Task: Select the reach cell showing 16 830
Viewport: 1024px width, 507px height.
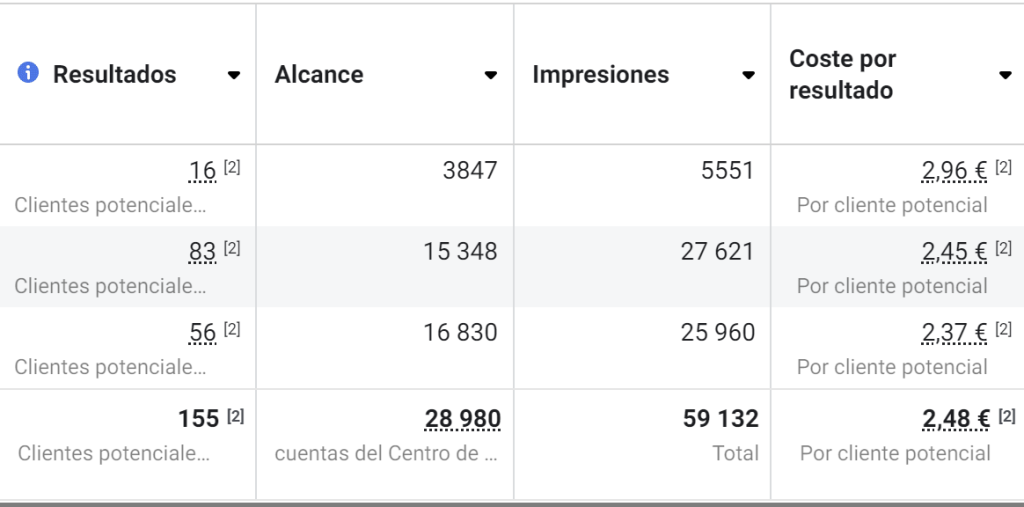Action: pos(385,348)
